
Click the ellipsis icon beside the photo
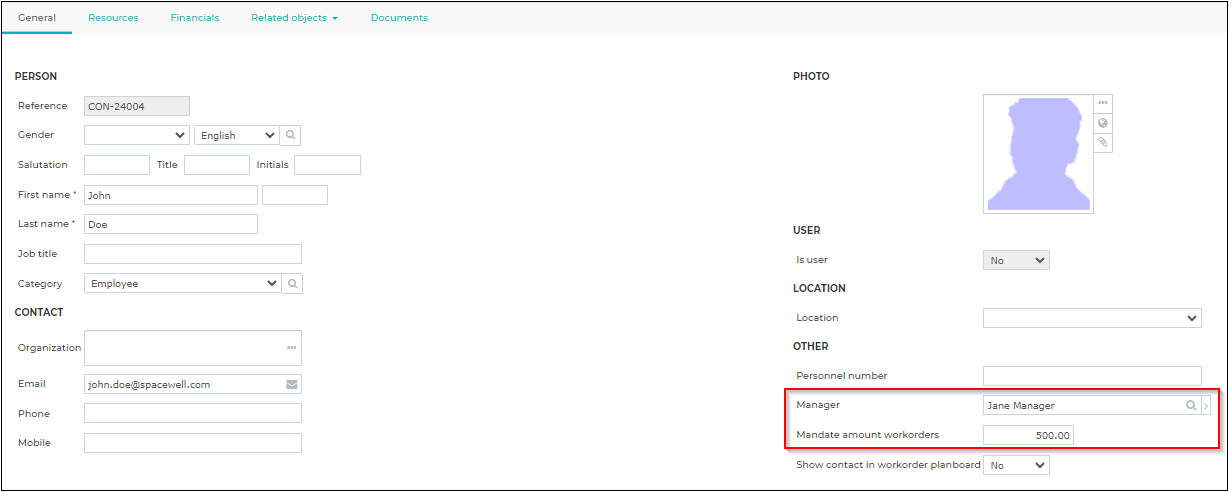tap(1103, 103)
